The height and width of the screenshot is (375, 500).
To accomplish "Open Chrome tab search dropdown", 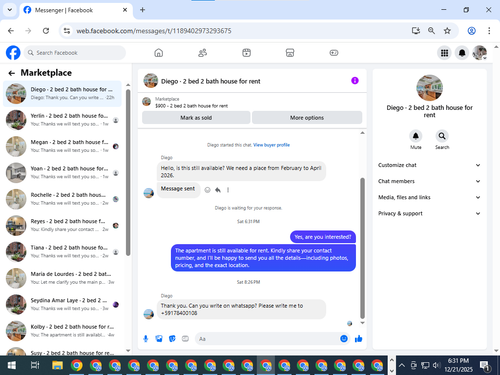I will [x=10, y=10].
